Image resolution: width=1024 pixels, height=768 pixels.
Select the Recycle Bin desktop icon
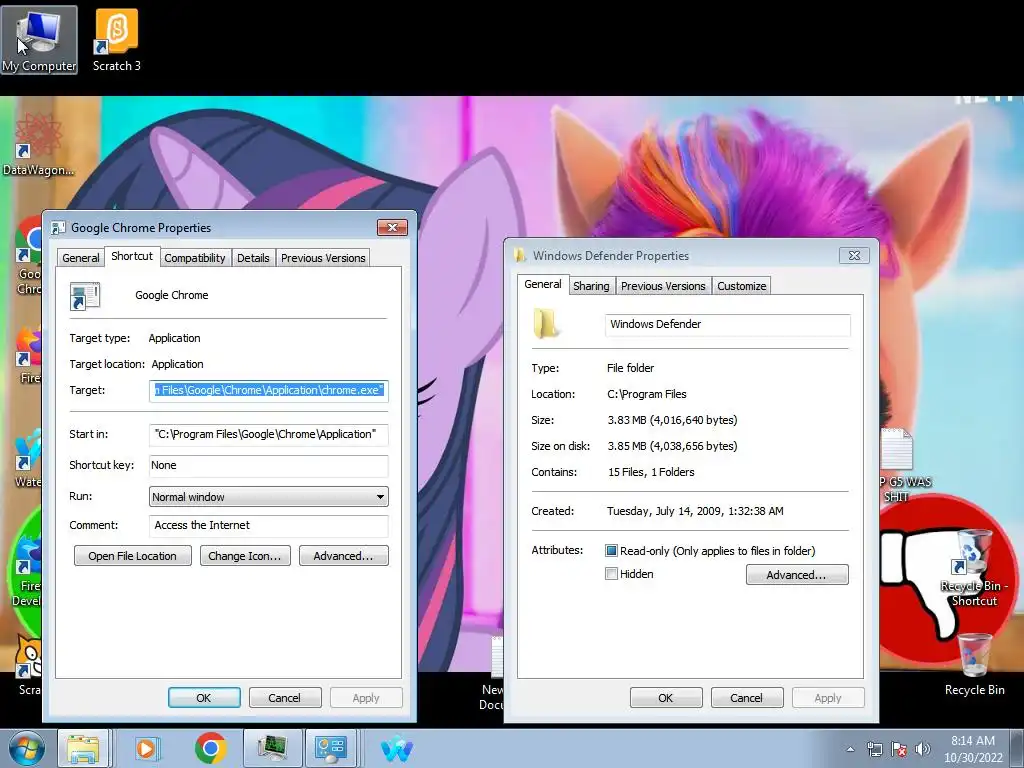pyautogui.click(x=974, y=665)
